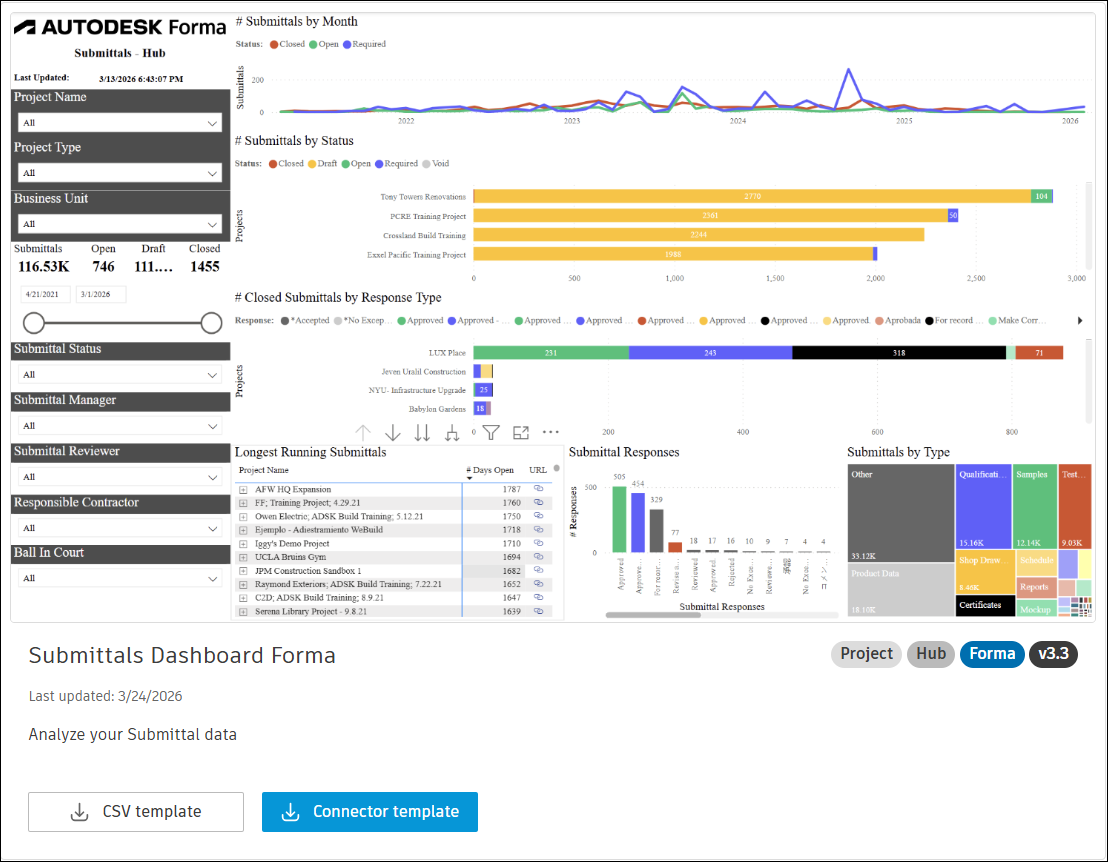1108x862 pixels.
Task: Open URL link icon for Iggy's Demo Project
Action: click(538, 543)
